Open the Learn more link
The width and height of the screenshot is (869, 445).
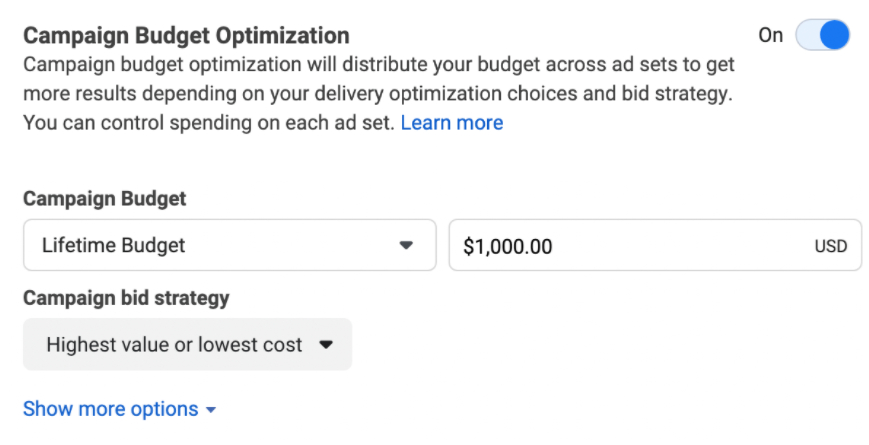click(x=452, y=122)
